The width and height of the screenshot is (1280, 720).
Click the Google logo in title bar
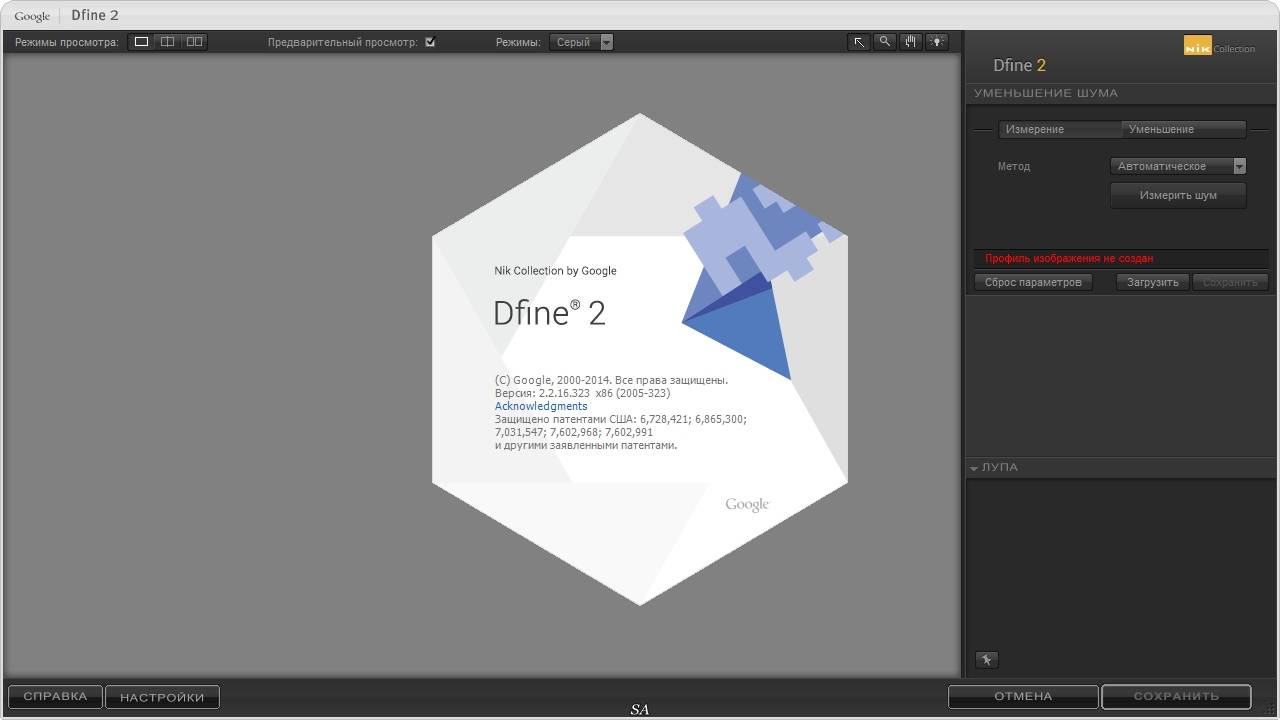tap(32, 16)
